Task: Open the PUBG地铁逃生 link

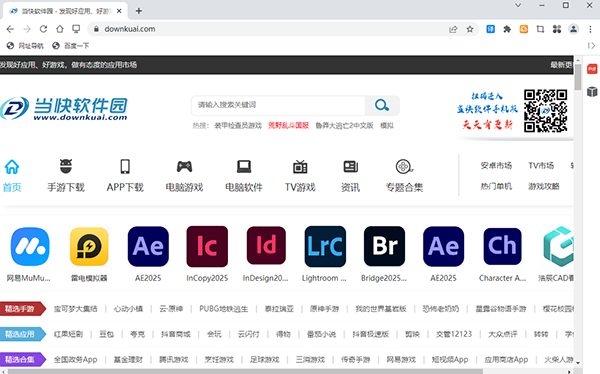Action: tap(223, 309)
